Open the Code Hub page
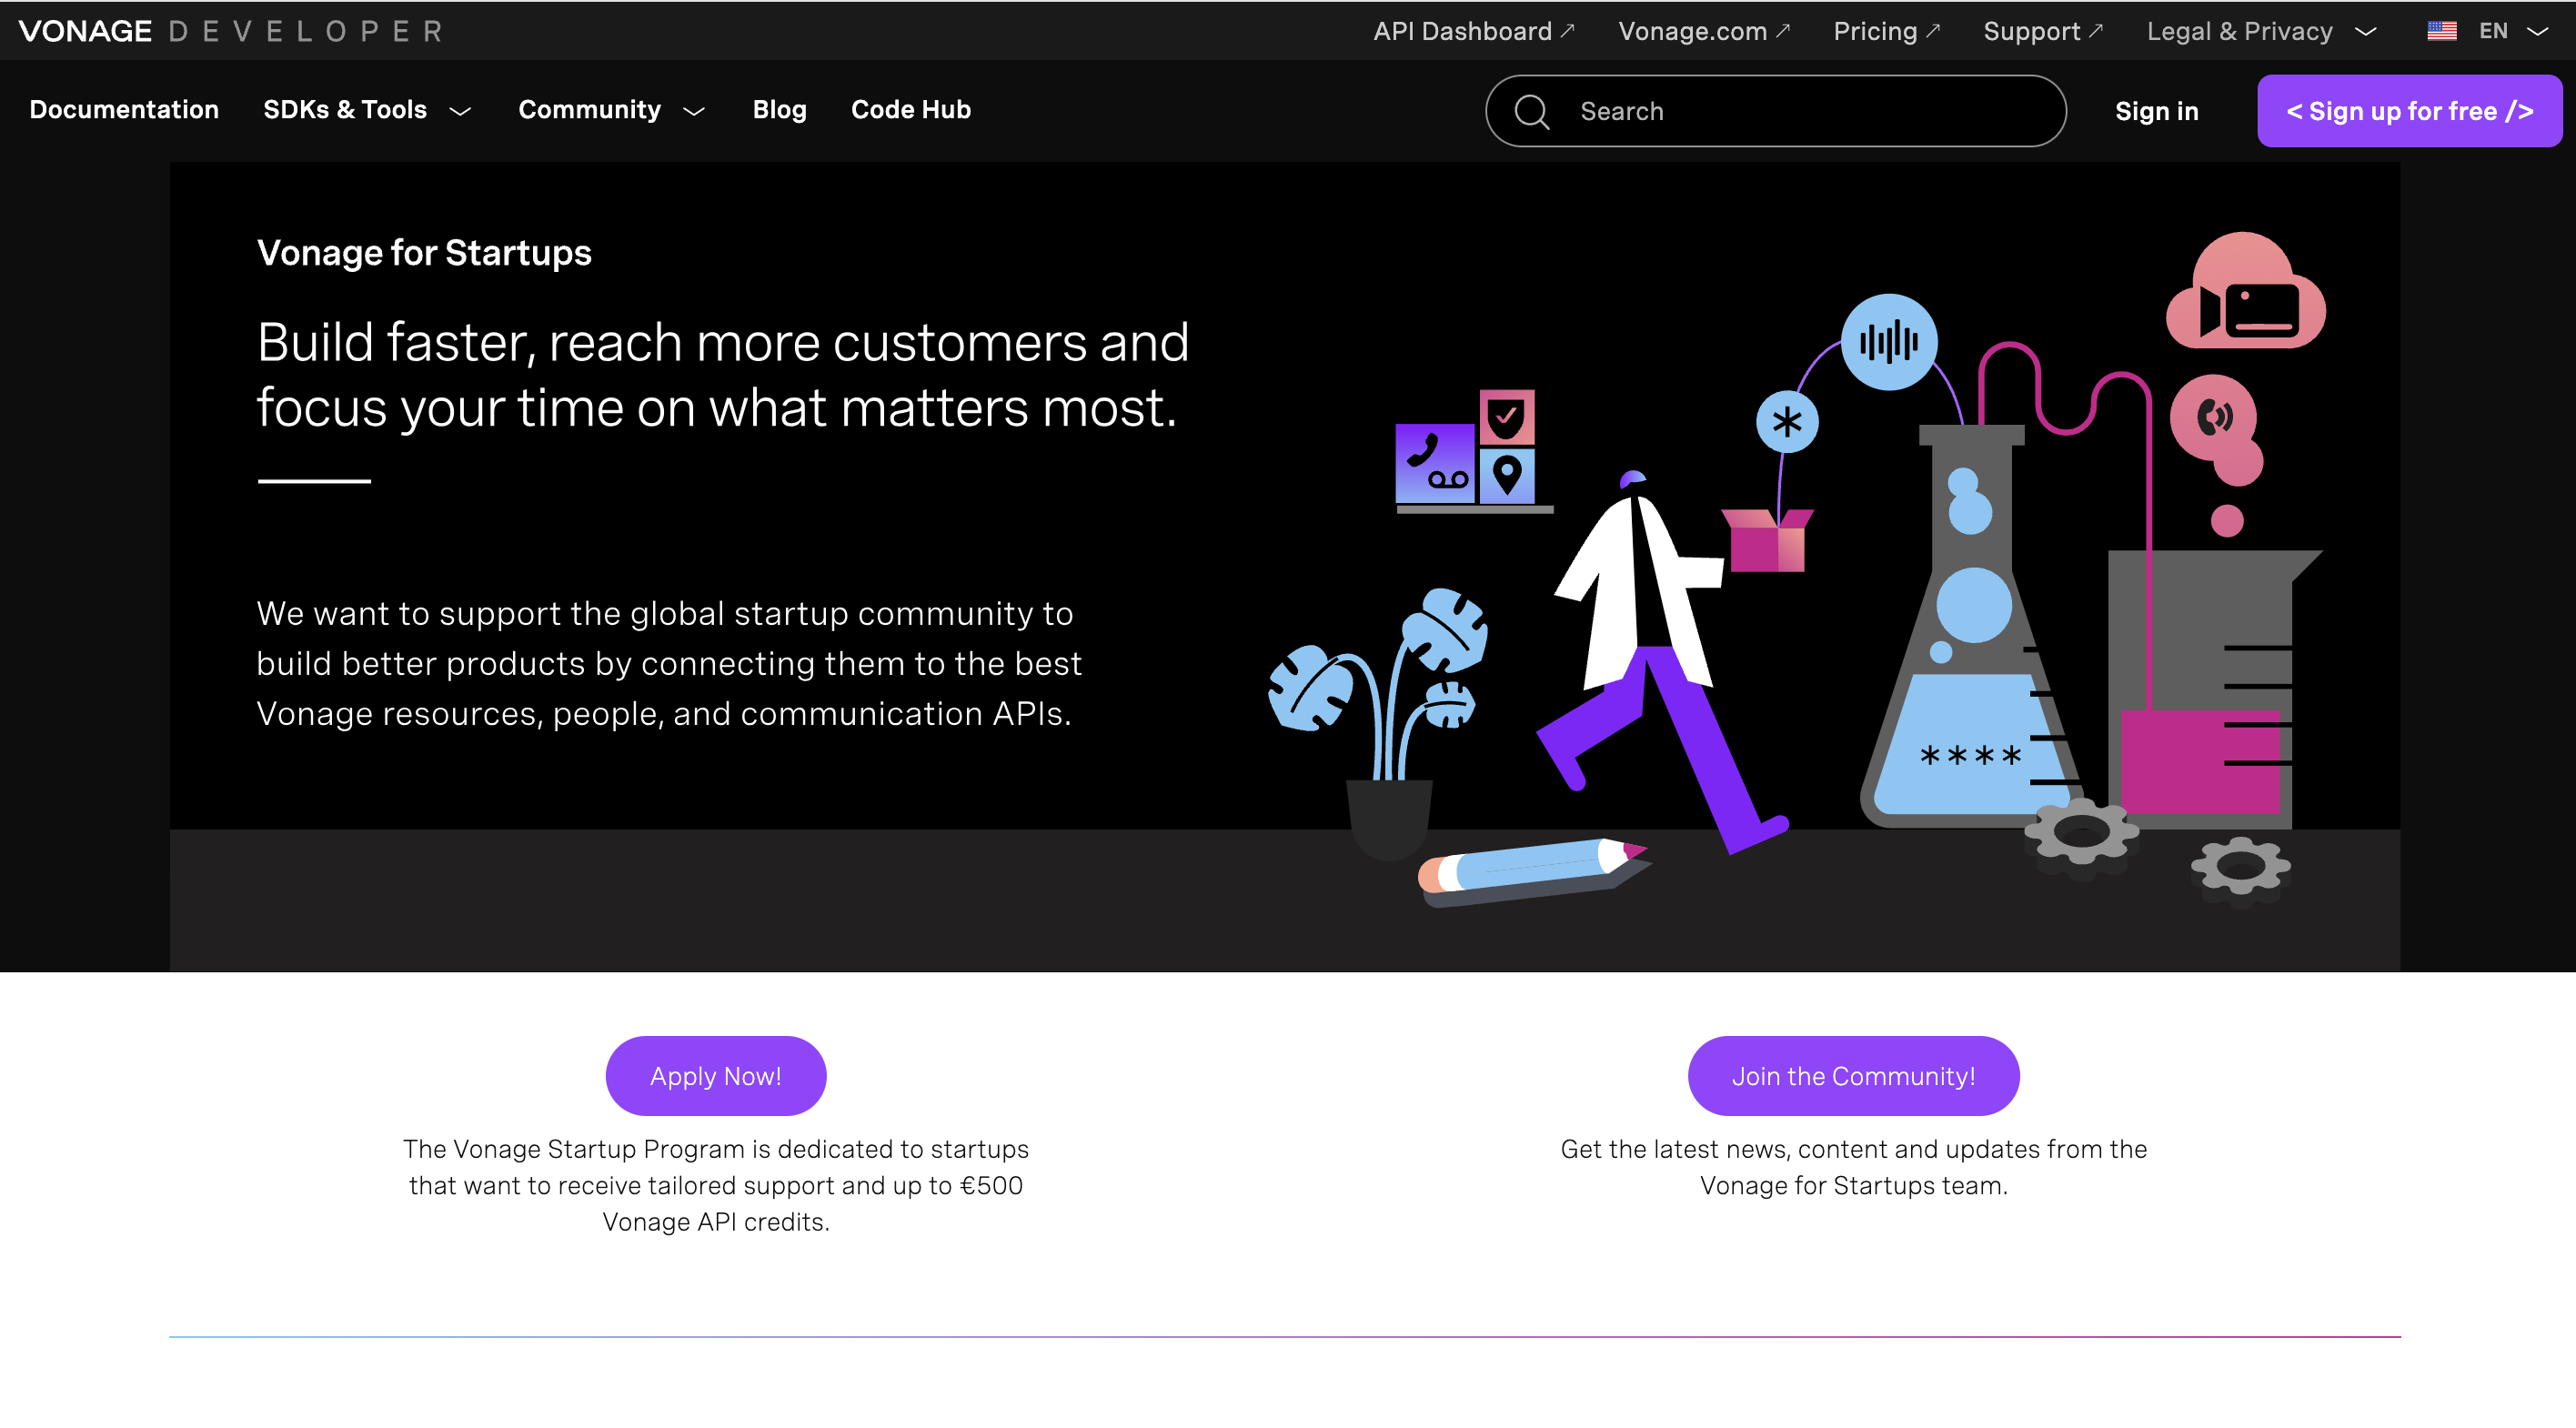Image resolution: width=2576 pixels, height=1428 pixels. point(910,110)
